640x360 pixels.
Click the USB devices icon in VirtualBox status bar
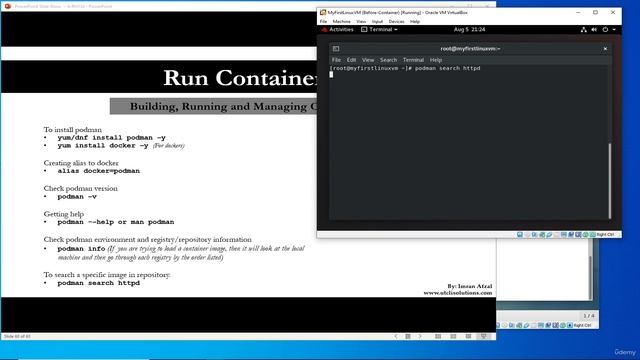(549, 235)
